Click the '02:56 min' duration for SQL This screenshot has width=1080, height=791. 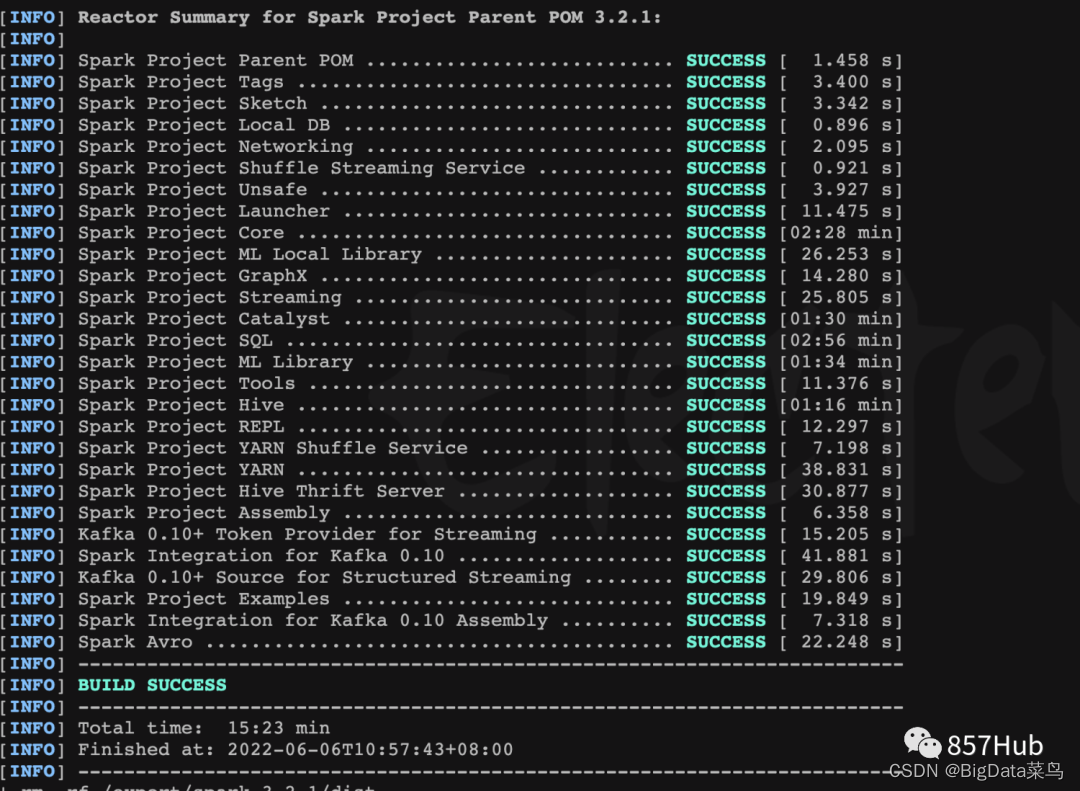pos(841,340)
